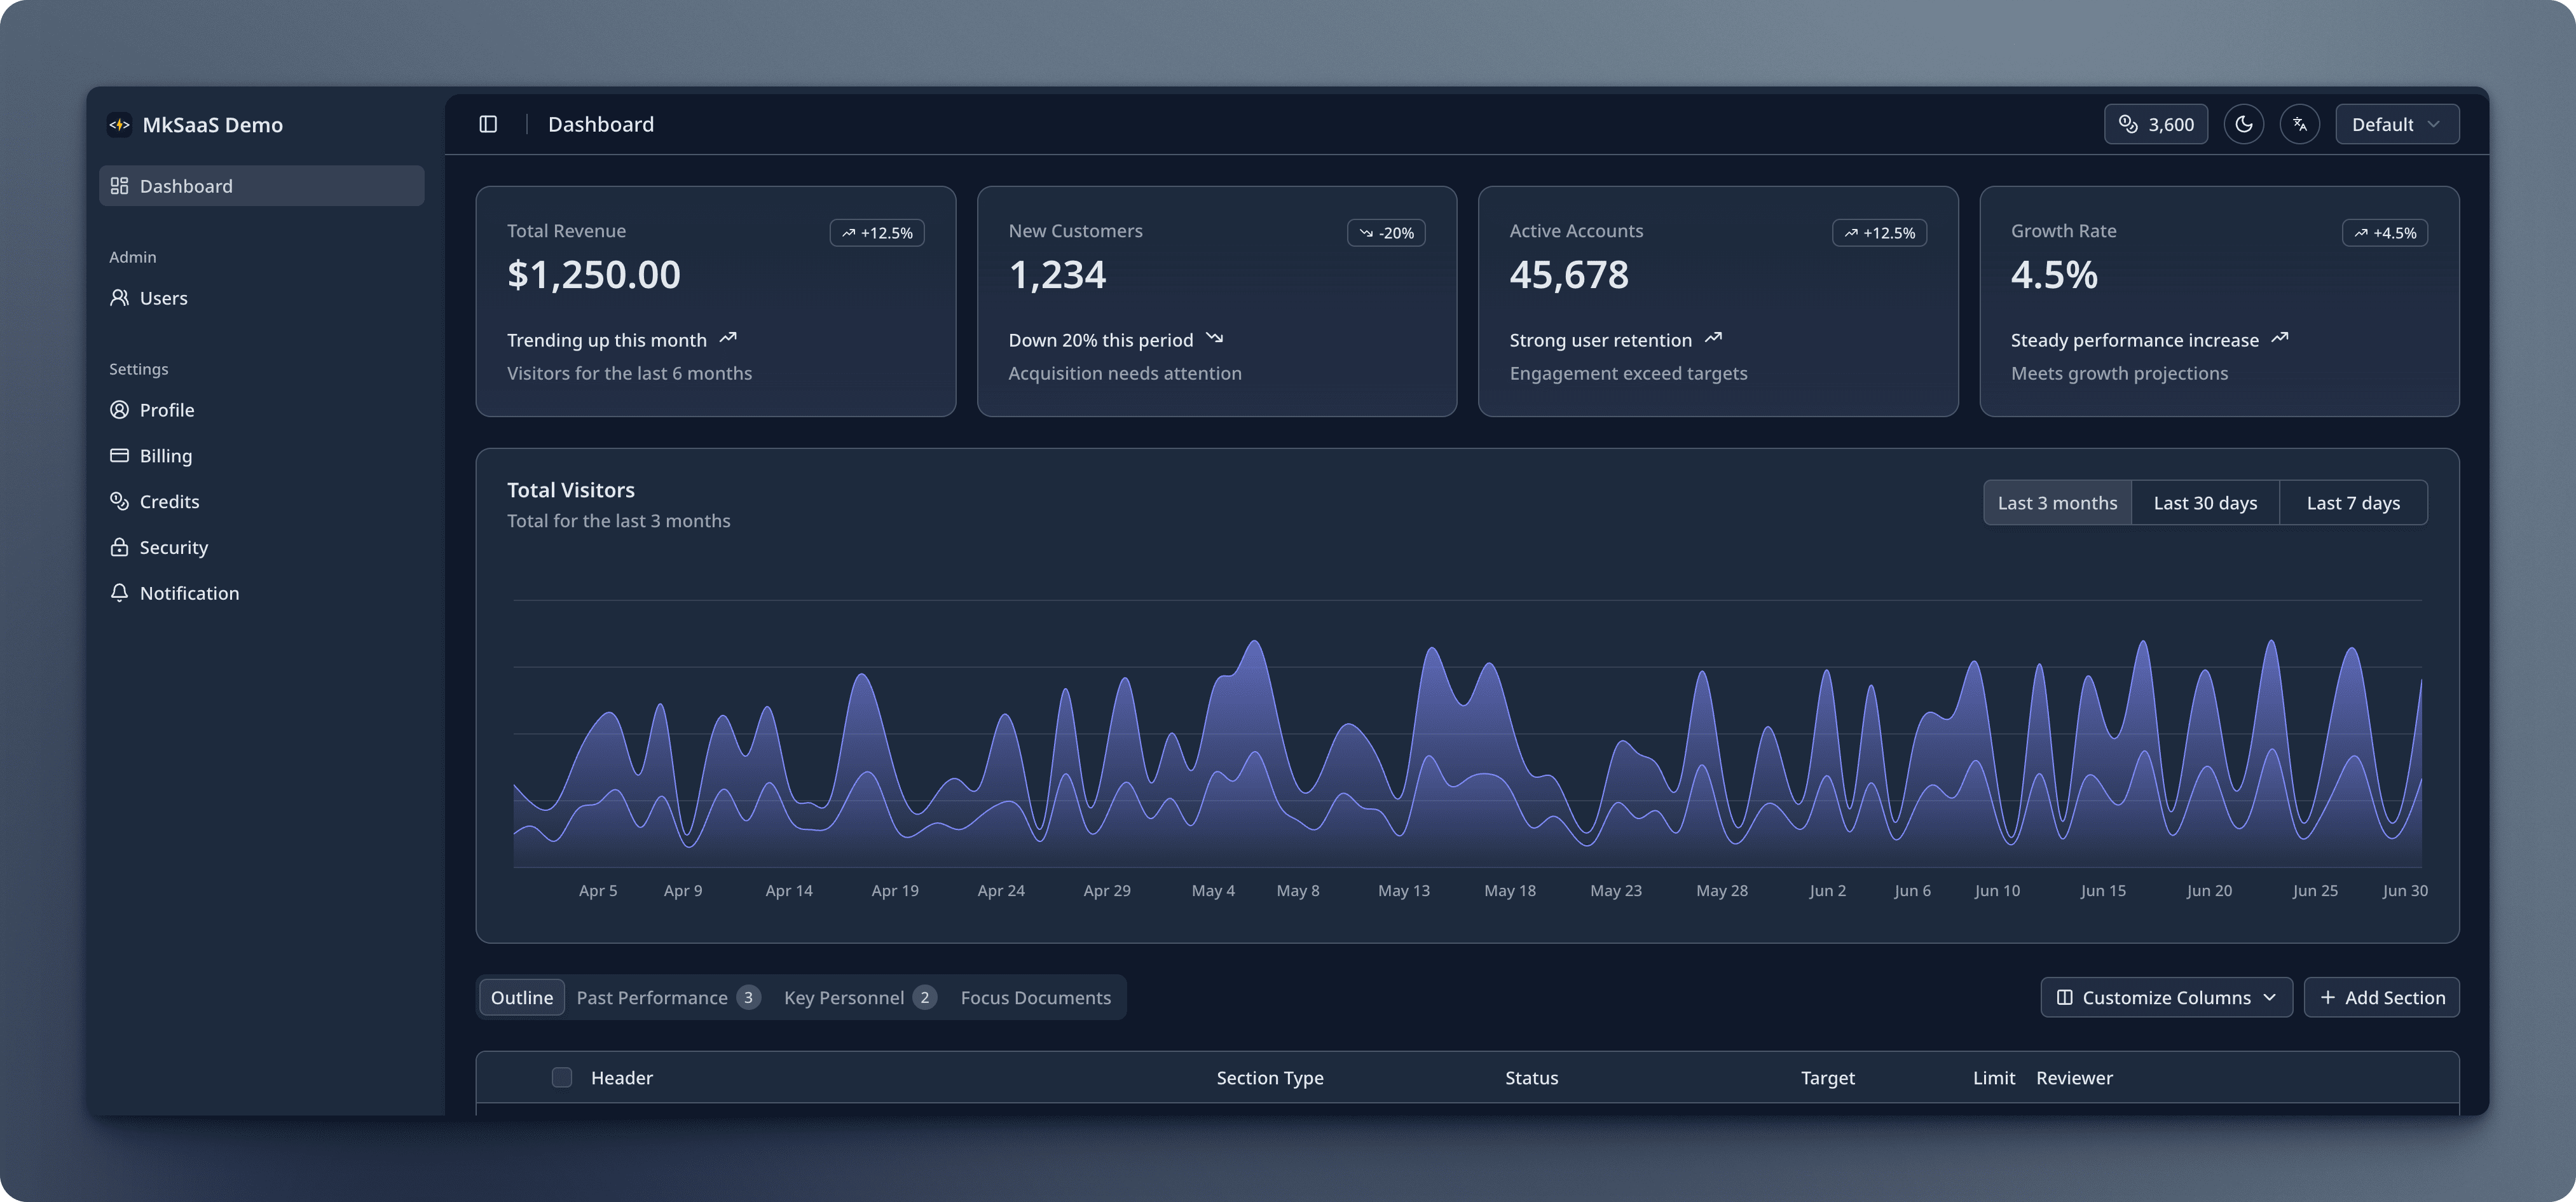2576x1202 pixels.
Task: Switch to the Past Performance tab
Action: pos(667,997)
